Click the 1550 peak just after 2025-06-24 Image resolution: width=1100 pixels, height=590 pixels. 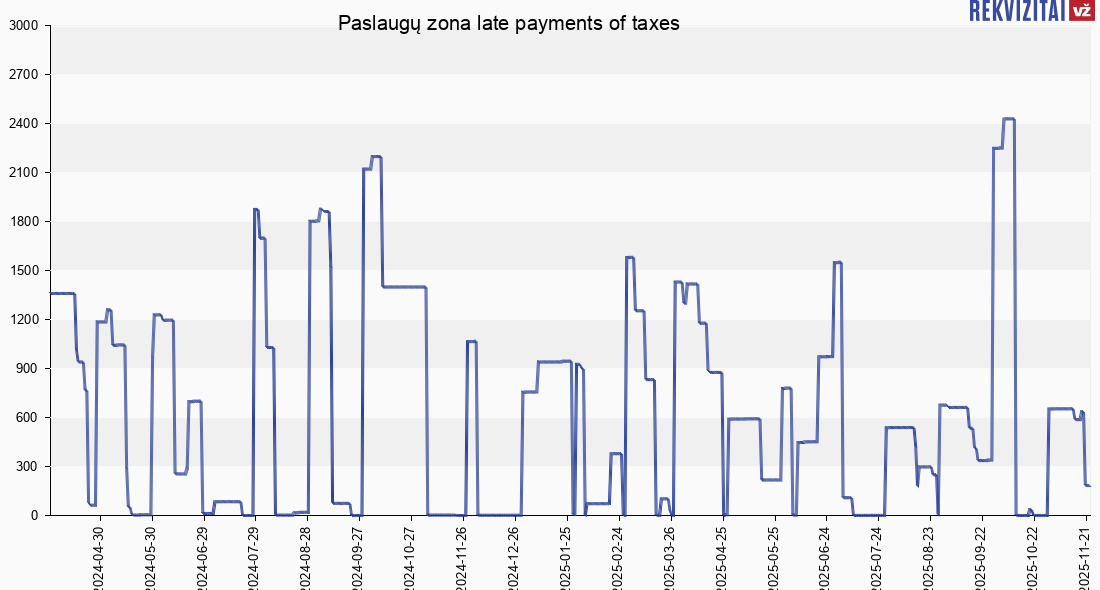[x=838, y=262]
